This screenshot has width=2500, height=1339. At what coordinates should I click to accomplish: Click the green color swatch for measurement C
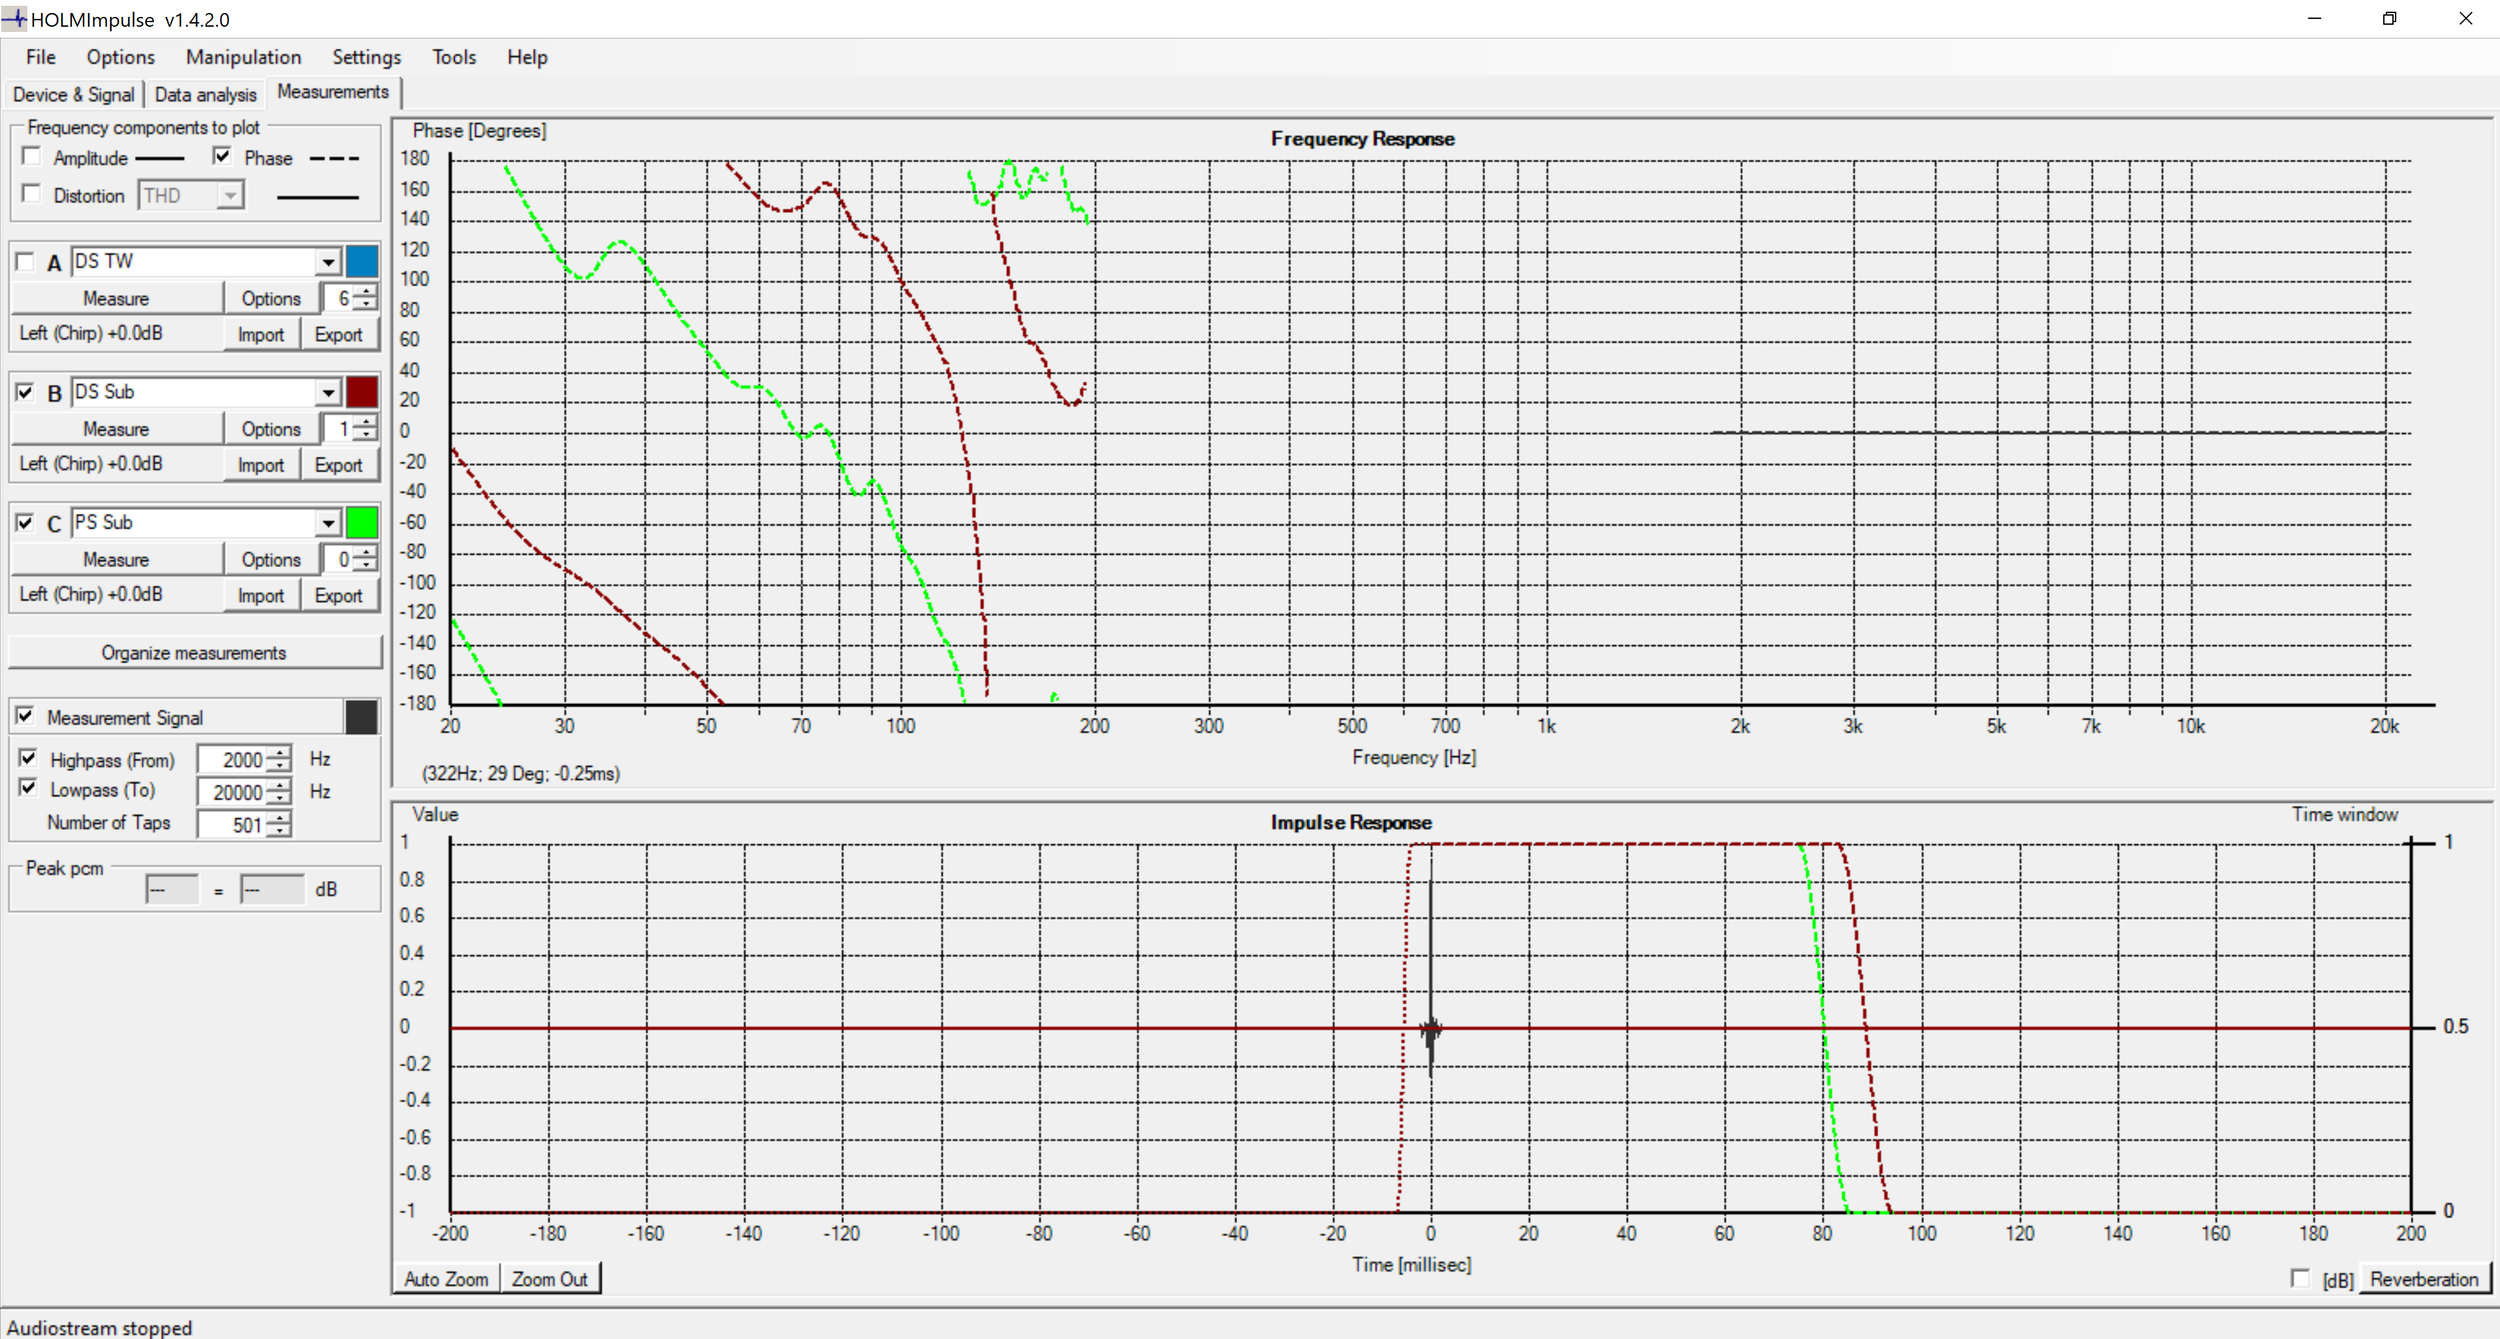361,522
